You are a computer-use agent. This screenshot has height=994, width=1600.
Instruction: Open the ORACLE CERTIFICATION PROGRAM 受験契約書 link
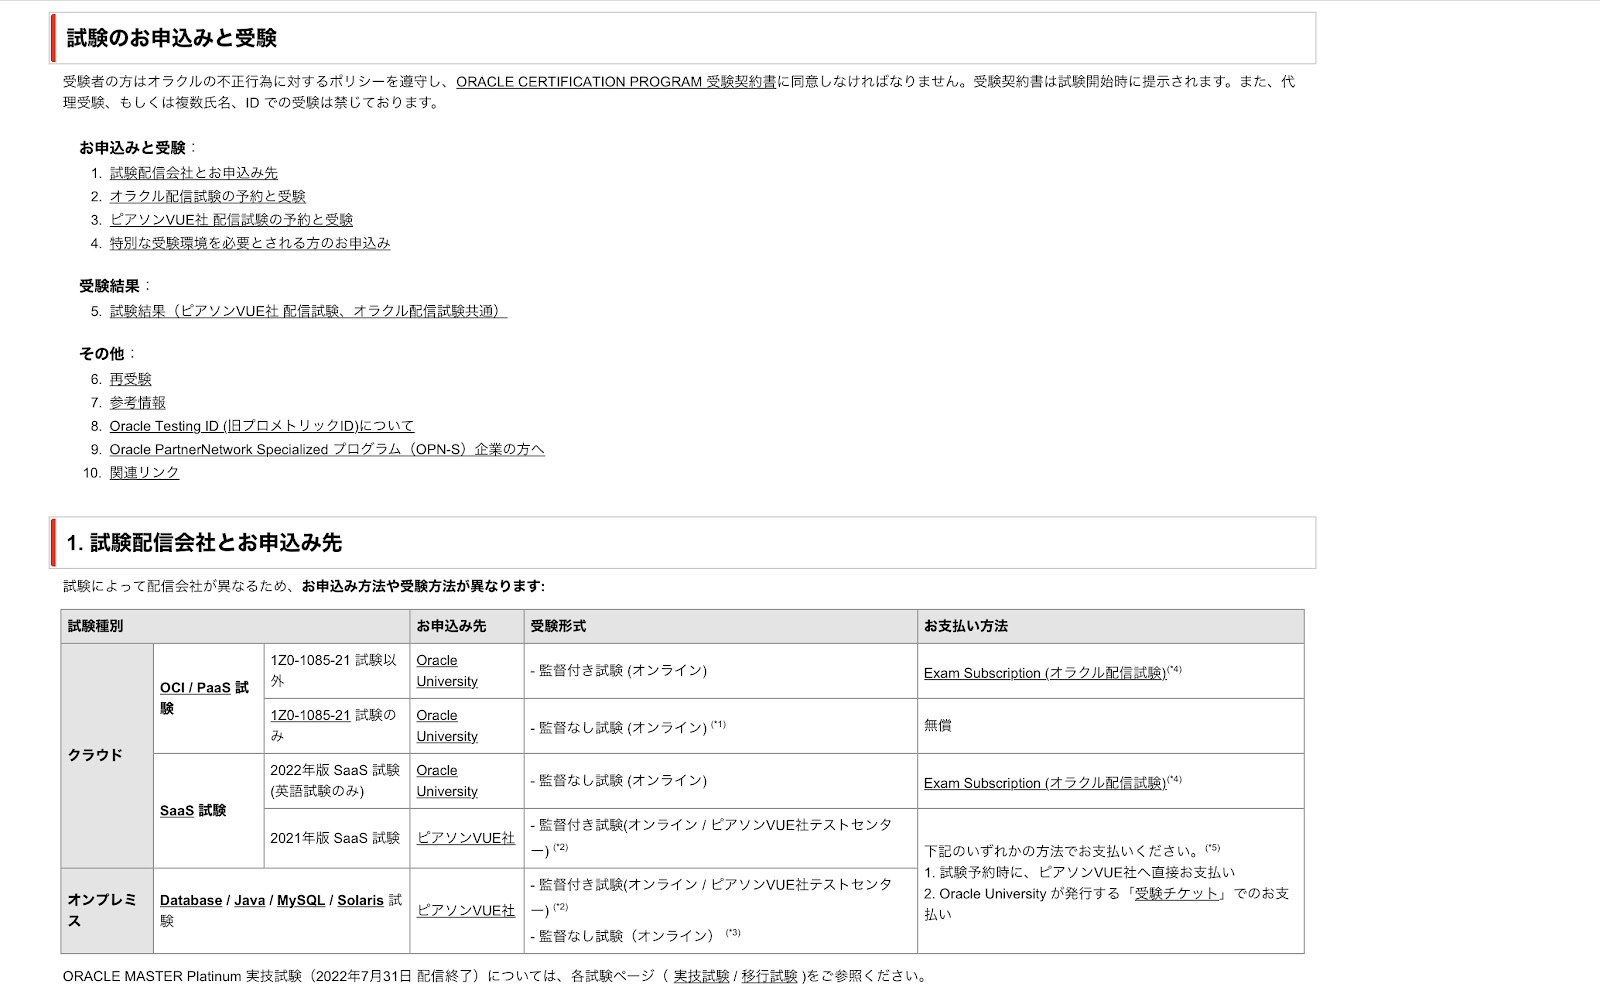click(616, 82)
